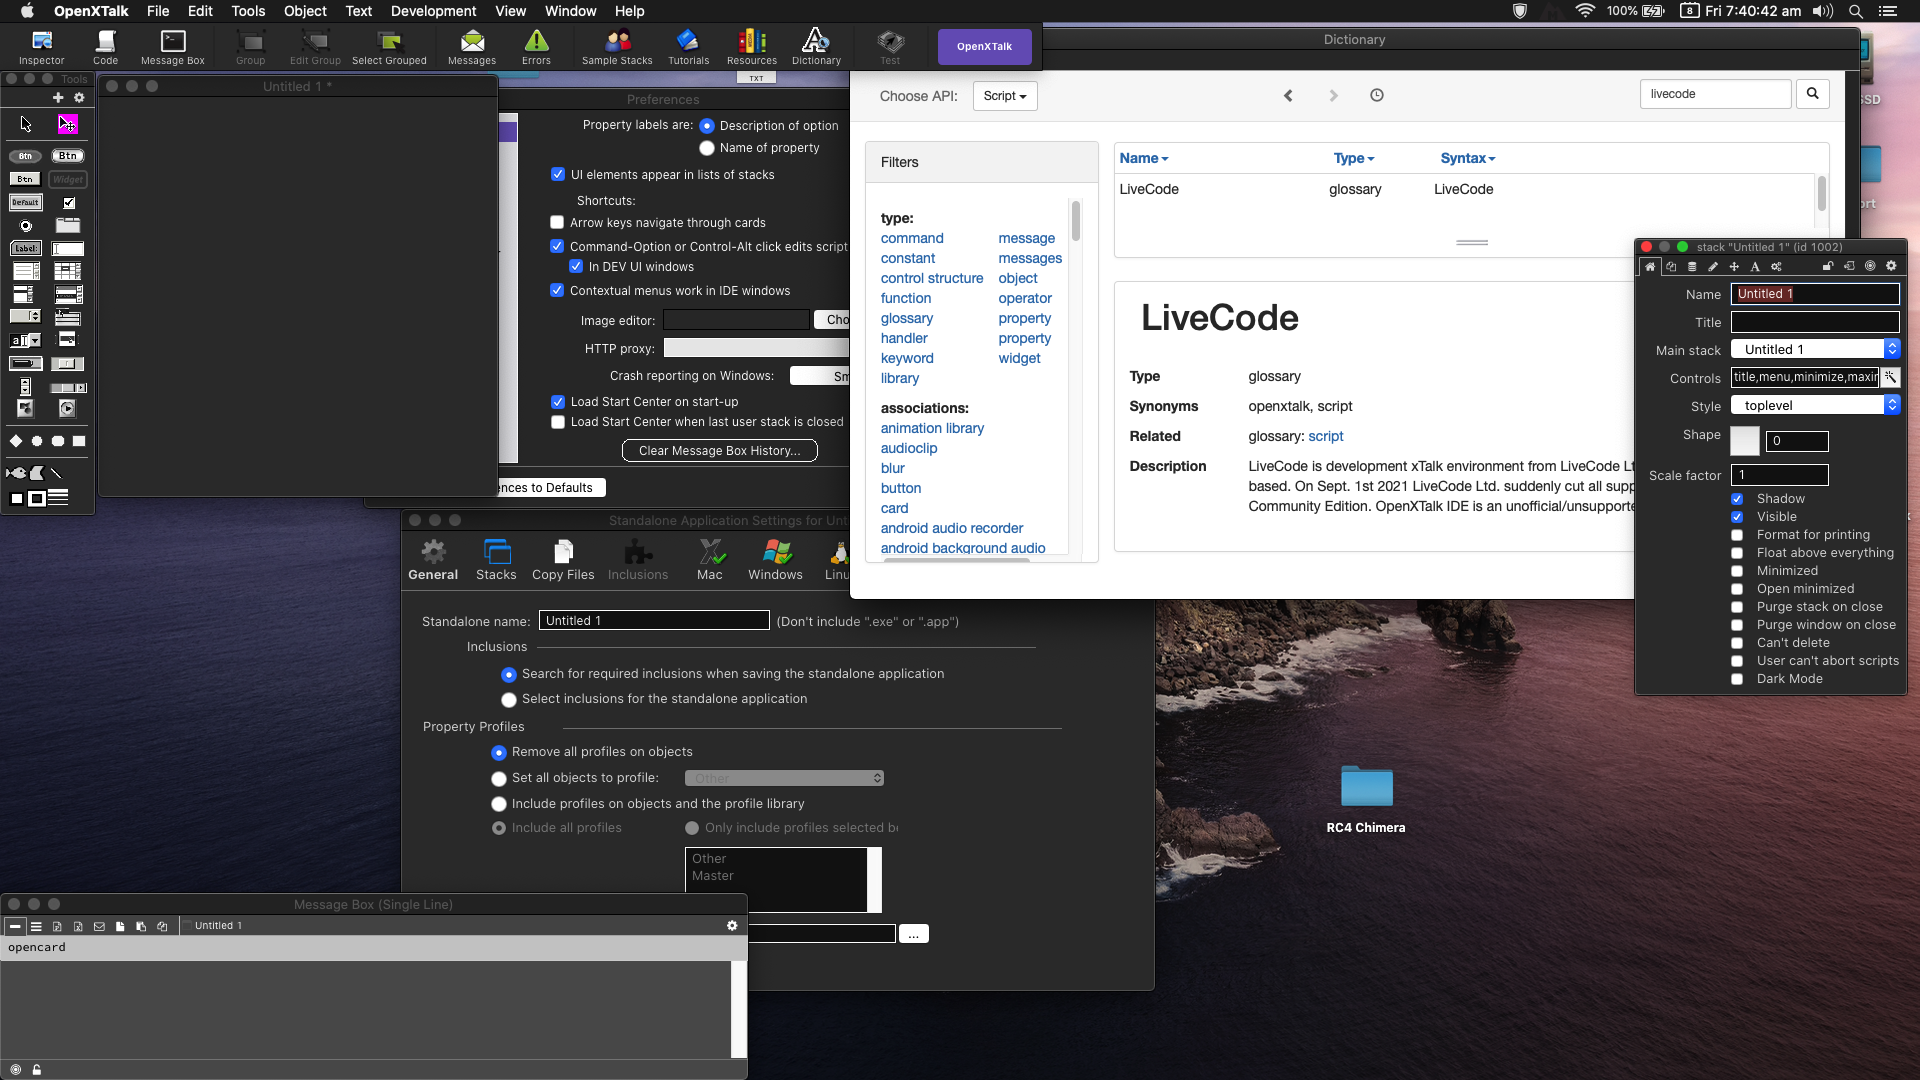Select 'Description of option' radio button
The height and width of the screenshot is (1080, 1920).
coord(707,126)
